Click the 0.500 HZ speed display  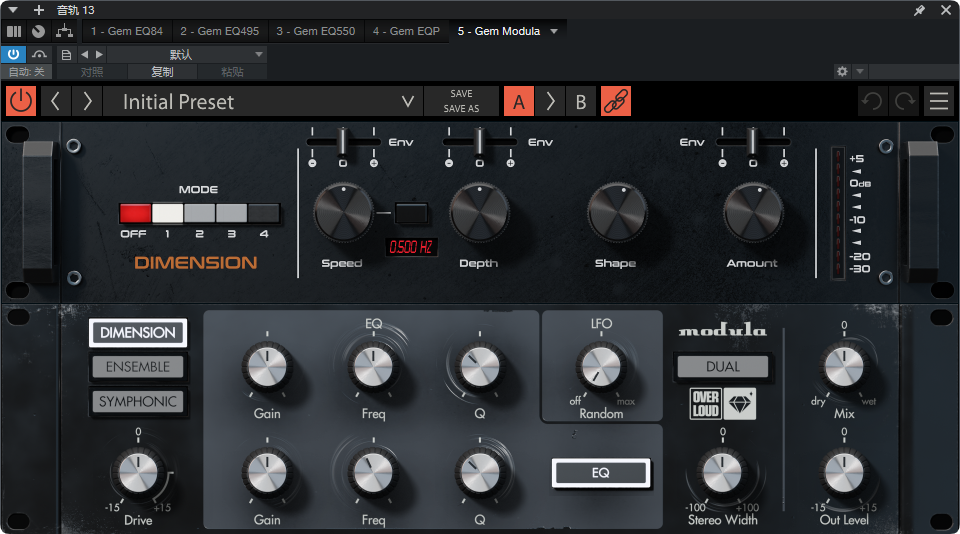pyautogui.click(x=411, y=247)
